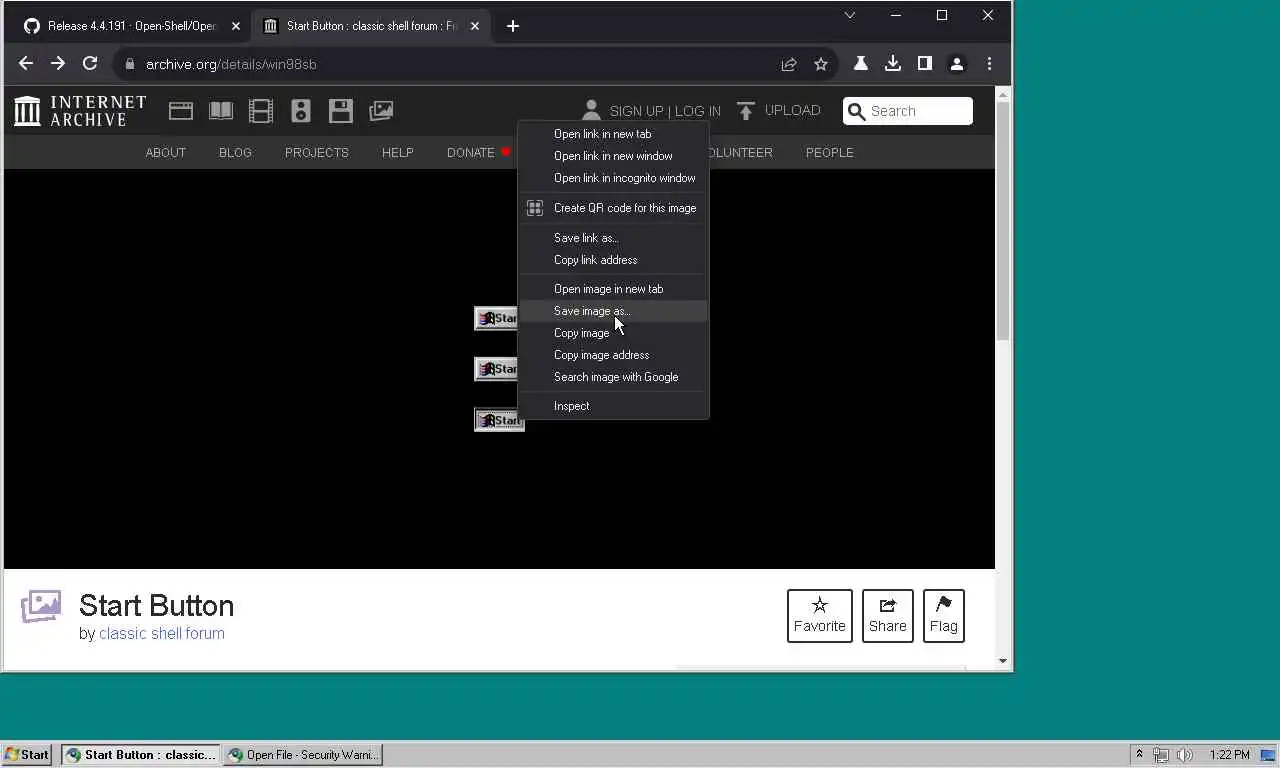Viewport: 1280px width, 768px height.
Task: Switch to Start Button classic shell forum tab
Action: tap(370, 26)
